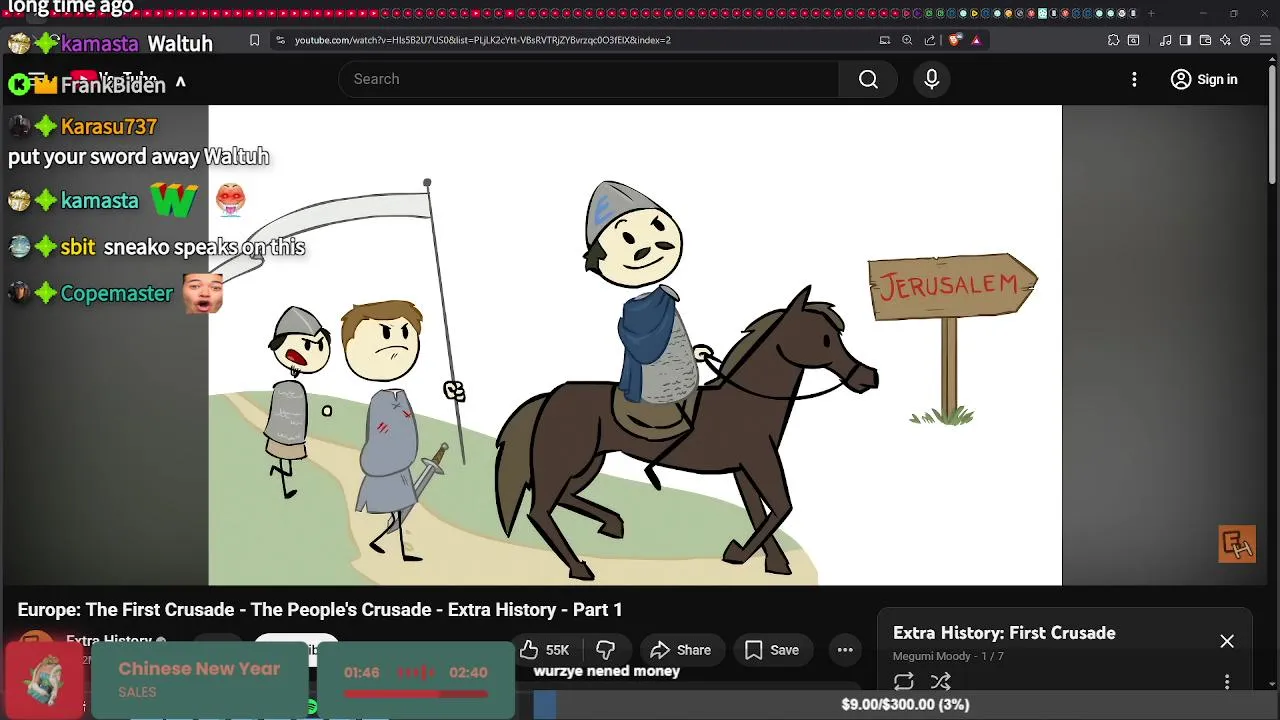Click the orange channel watermark icon on video
Screen dimensions: 1280x720
pos(1237,544)
